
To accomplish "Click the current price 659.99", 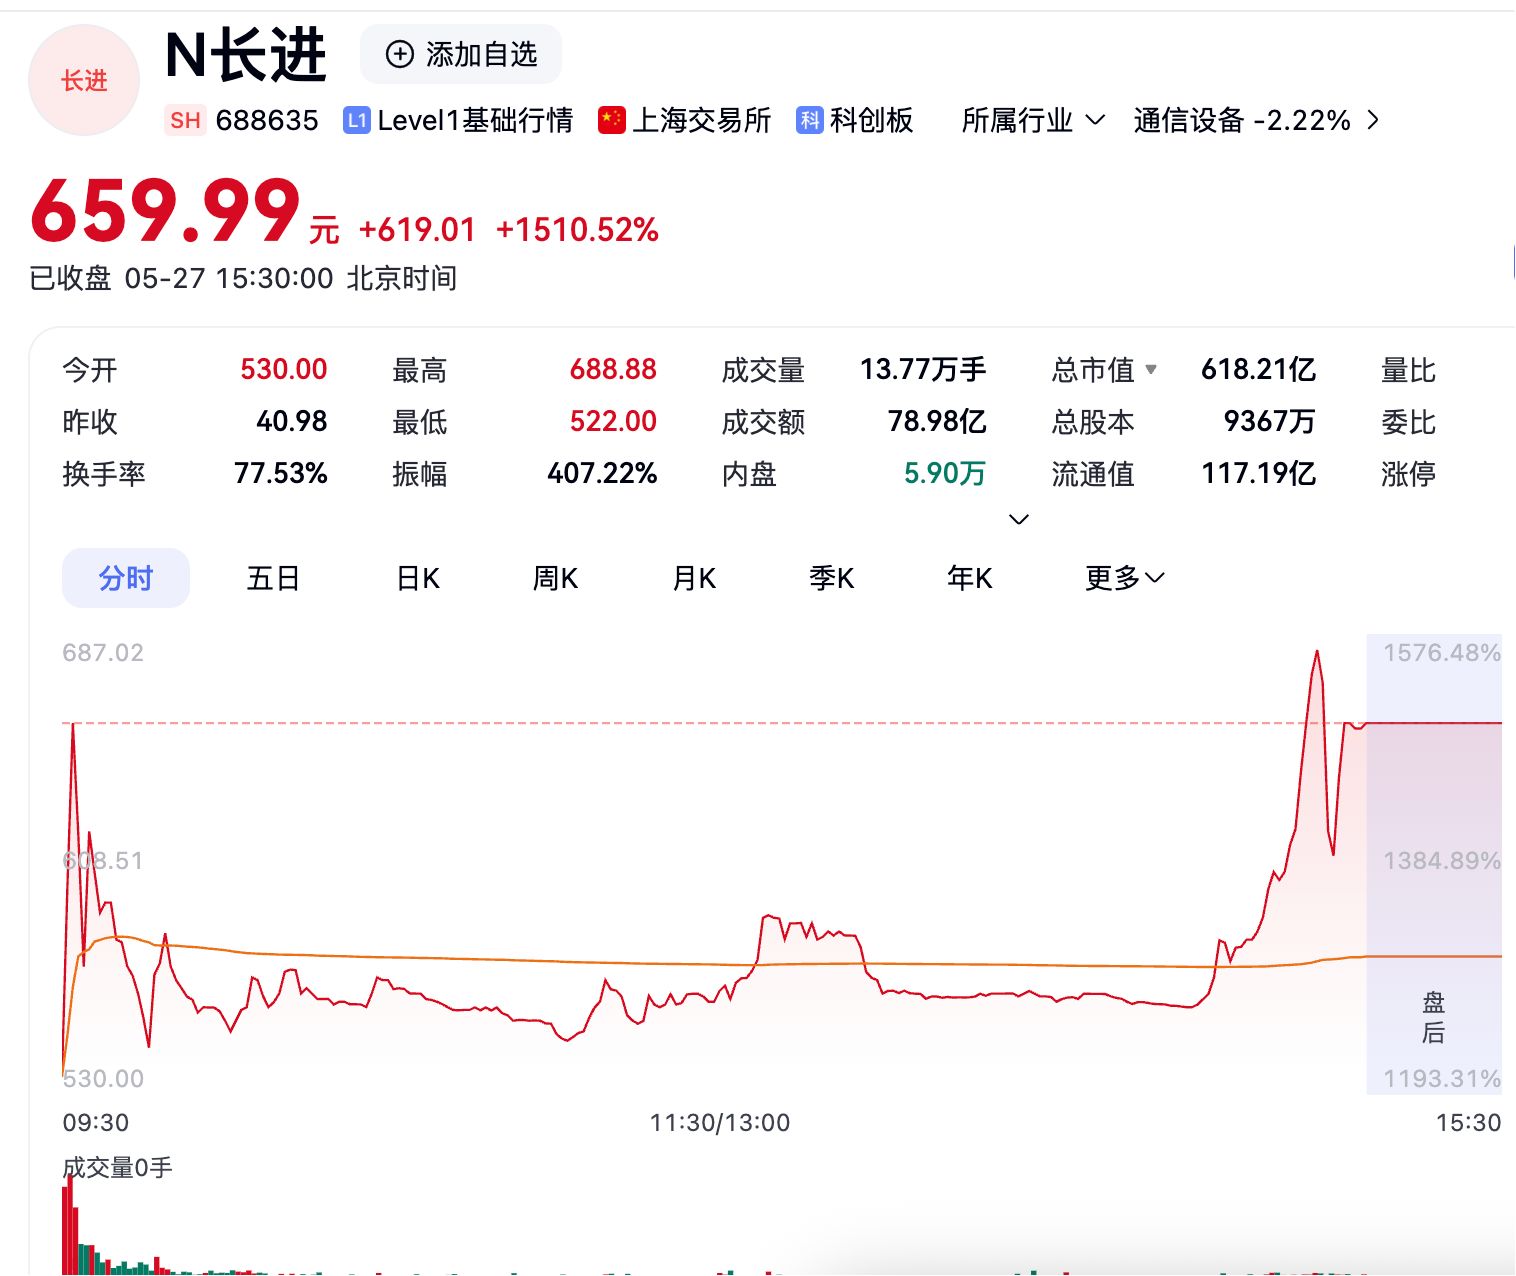I will (166, 211).
